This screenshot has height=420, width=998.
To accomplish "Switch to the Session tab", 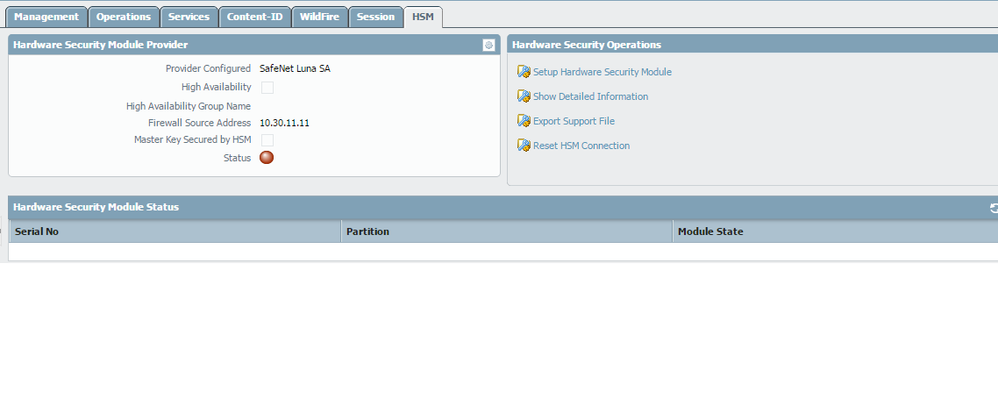I will click(x=376, y=17).
